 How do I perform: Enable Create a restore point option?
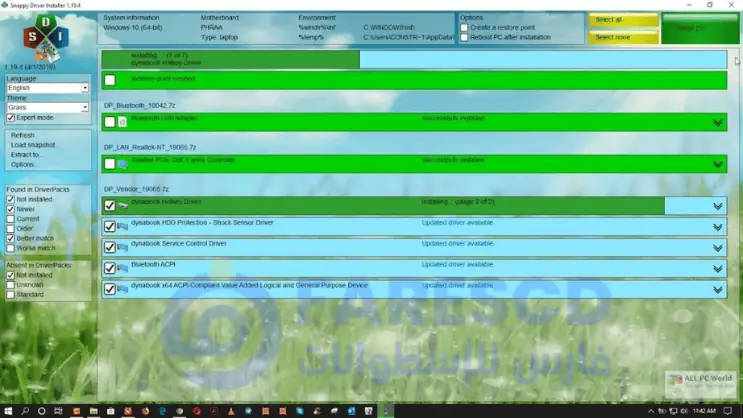point(464,27)
